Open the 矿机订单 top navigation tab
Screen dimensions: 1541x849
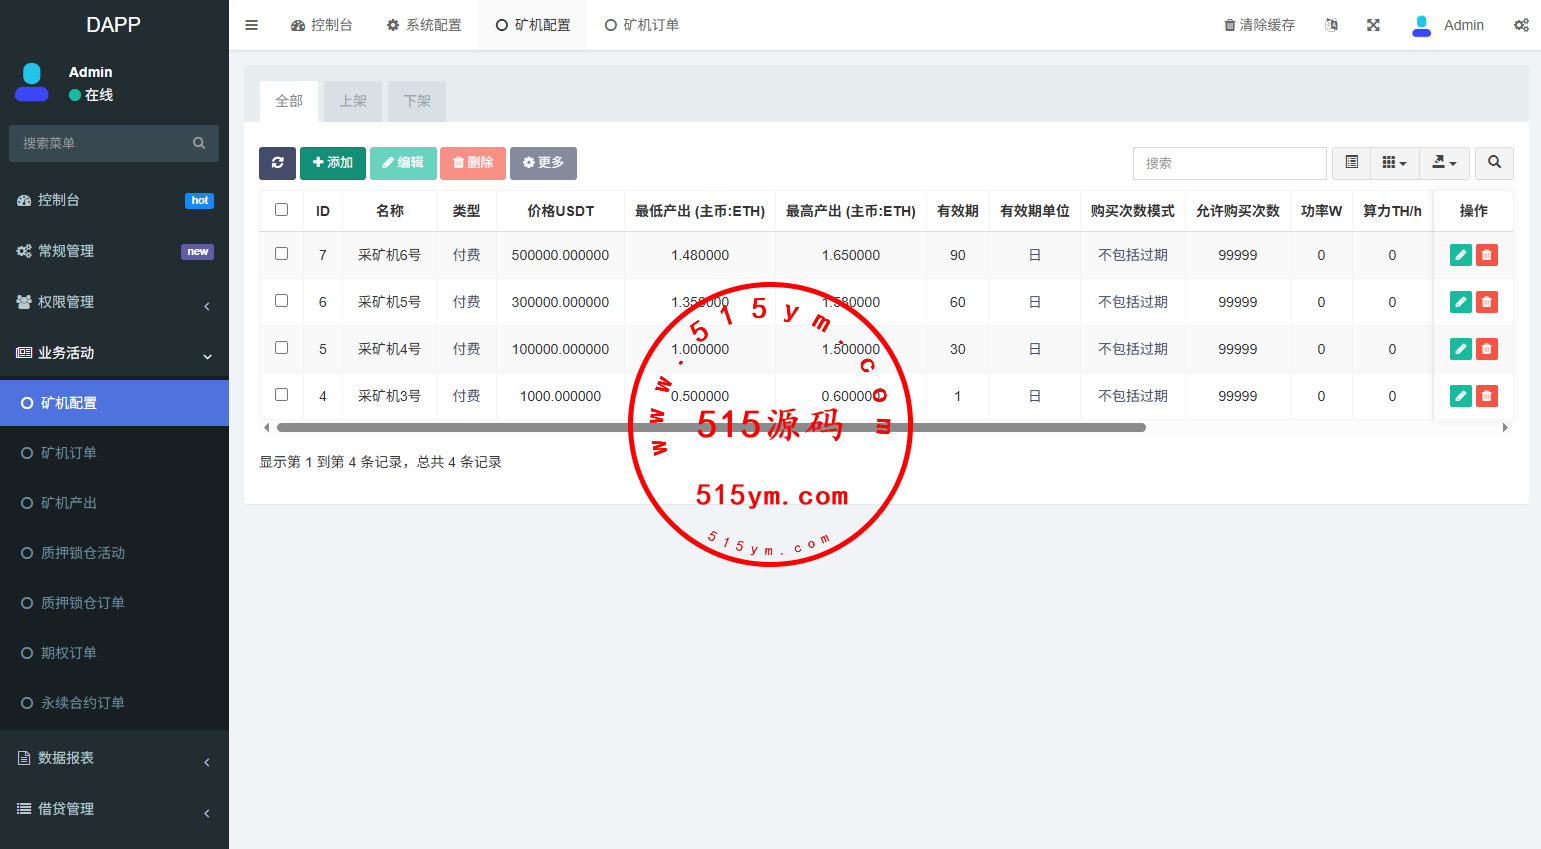point(642,25)
